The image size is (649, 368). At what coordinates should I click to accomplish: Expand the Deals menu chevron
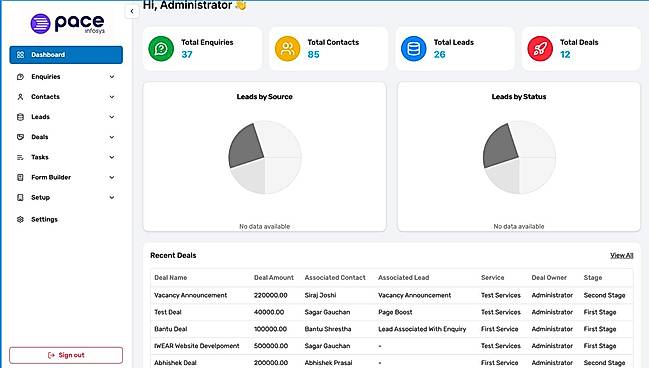click(112, 137)
